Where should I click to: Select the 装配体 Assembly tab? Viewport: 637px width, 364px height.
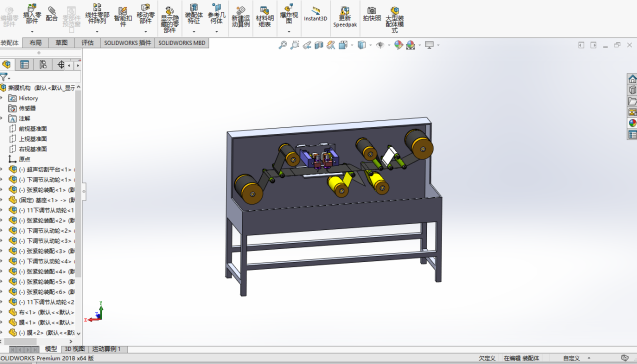[10, 43]
